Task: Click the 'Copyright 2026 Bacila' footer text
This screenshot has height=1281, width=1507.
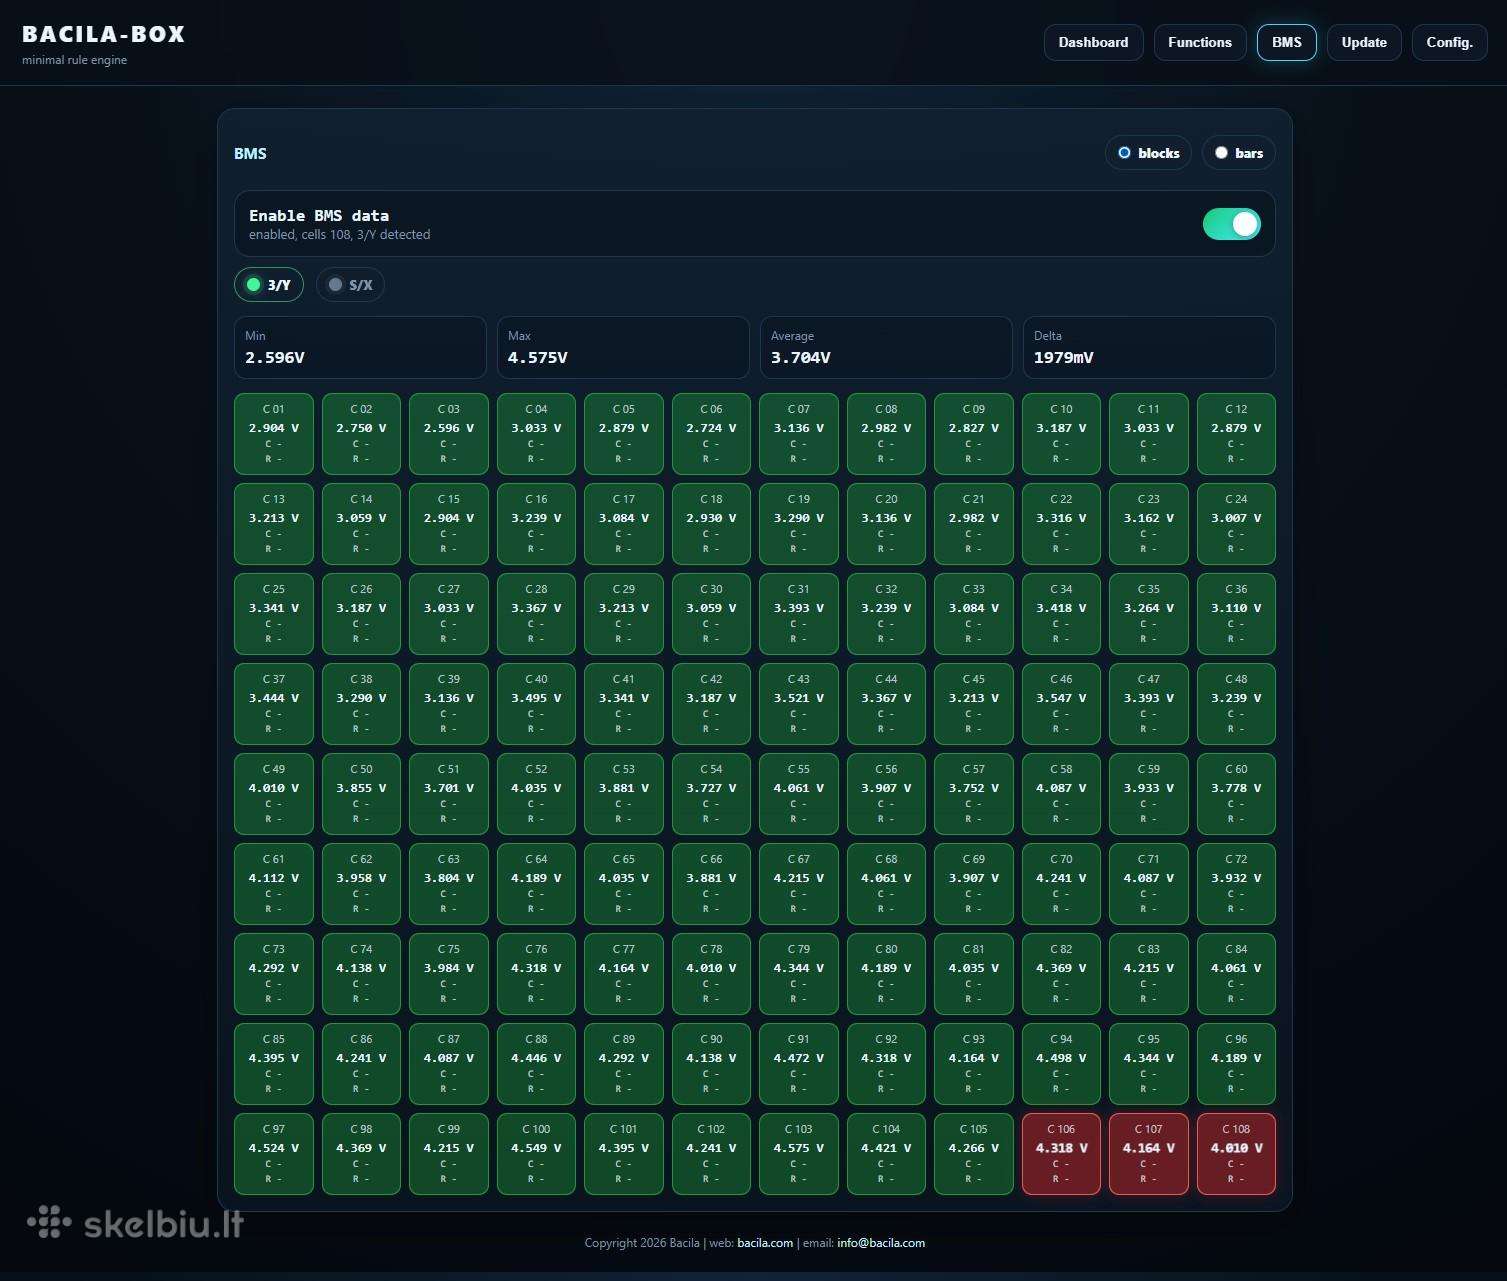Action: coord(642,1243)
